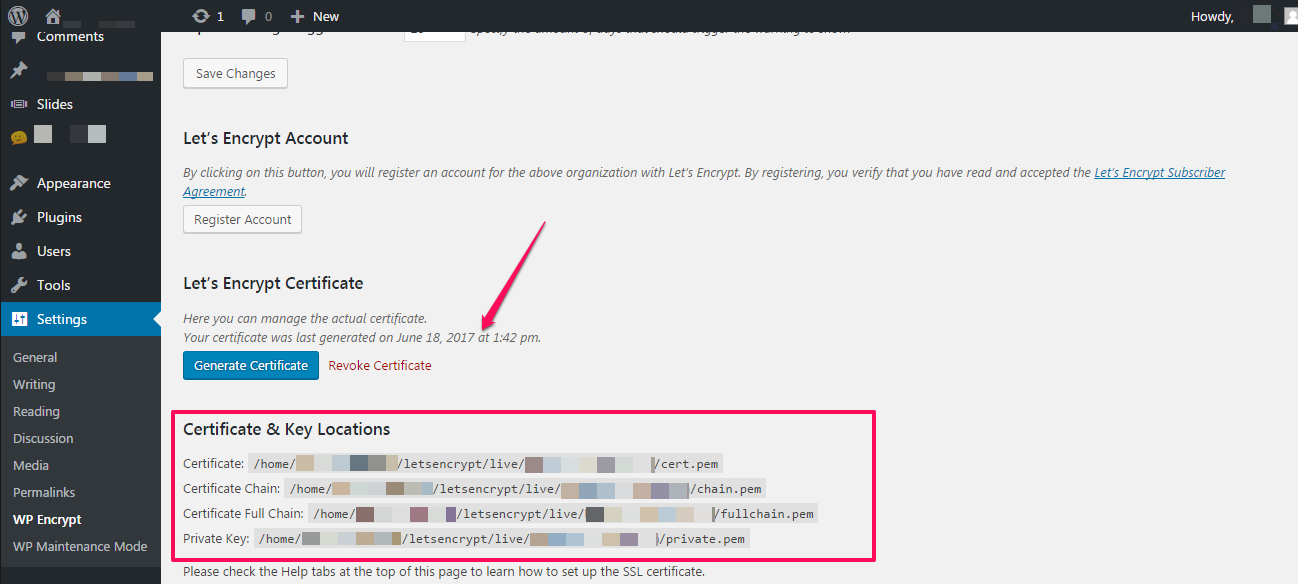Click the Certificate & Key Locations heading
Screen dimensions: 1298x584
click(287, 429)
